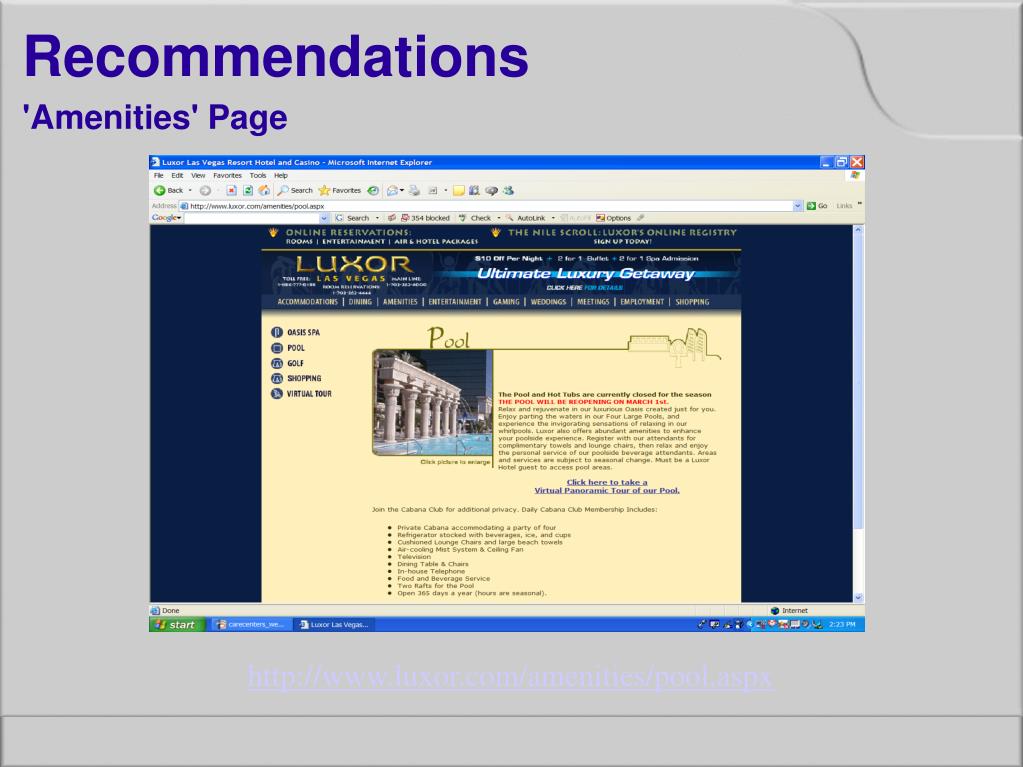Open Employment in Luxor nav bar
Viewport: 1023px width, 767px height.
coord(642,302)
